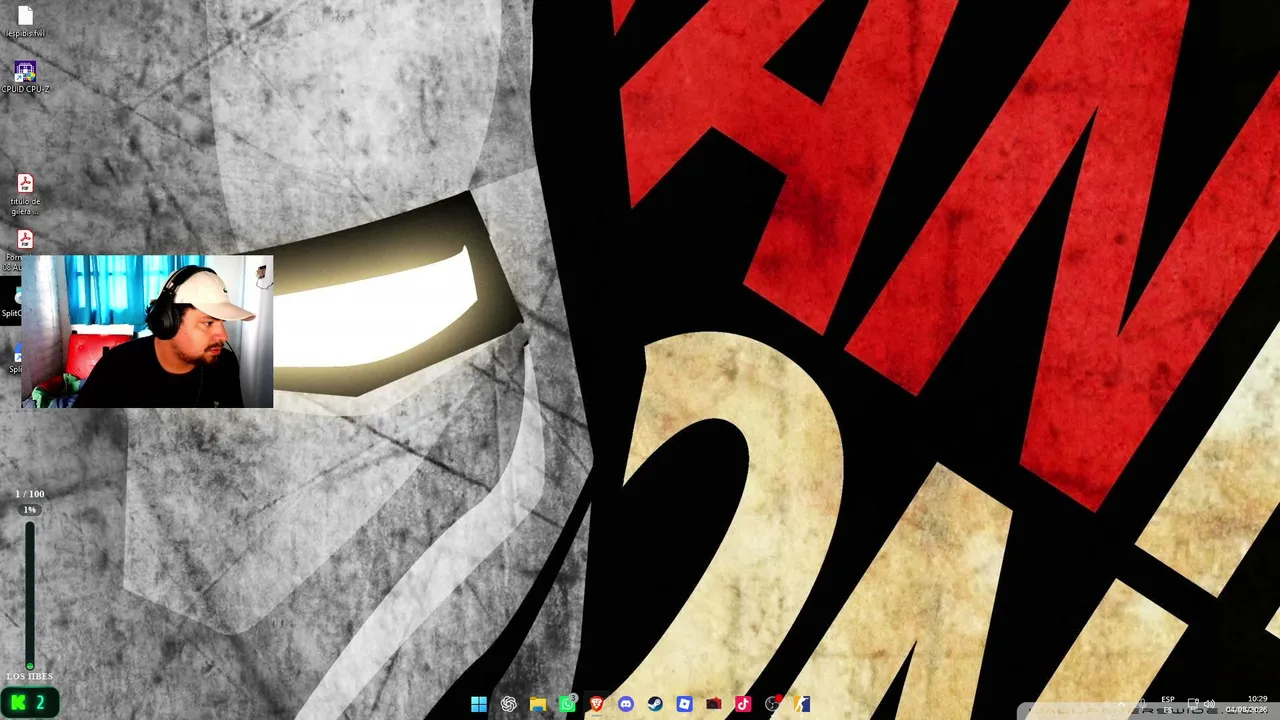
Task: Launch Steam from the taskbar
Action: click(x=655, y=704)
